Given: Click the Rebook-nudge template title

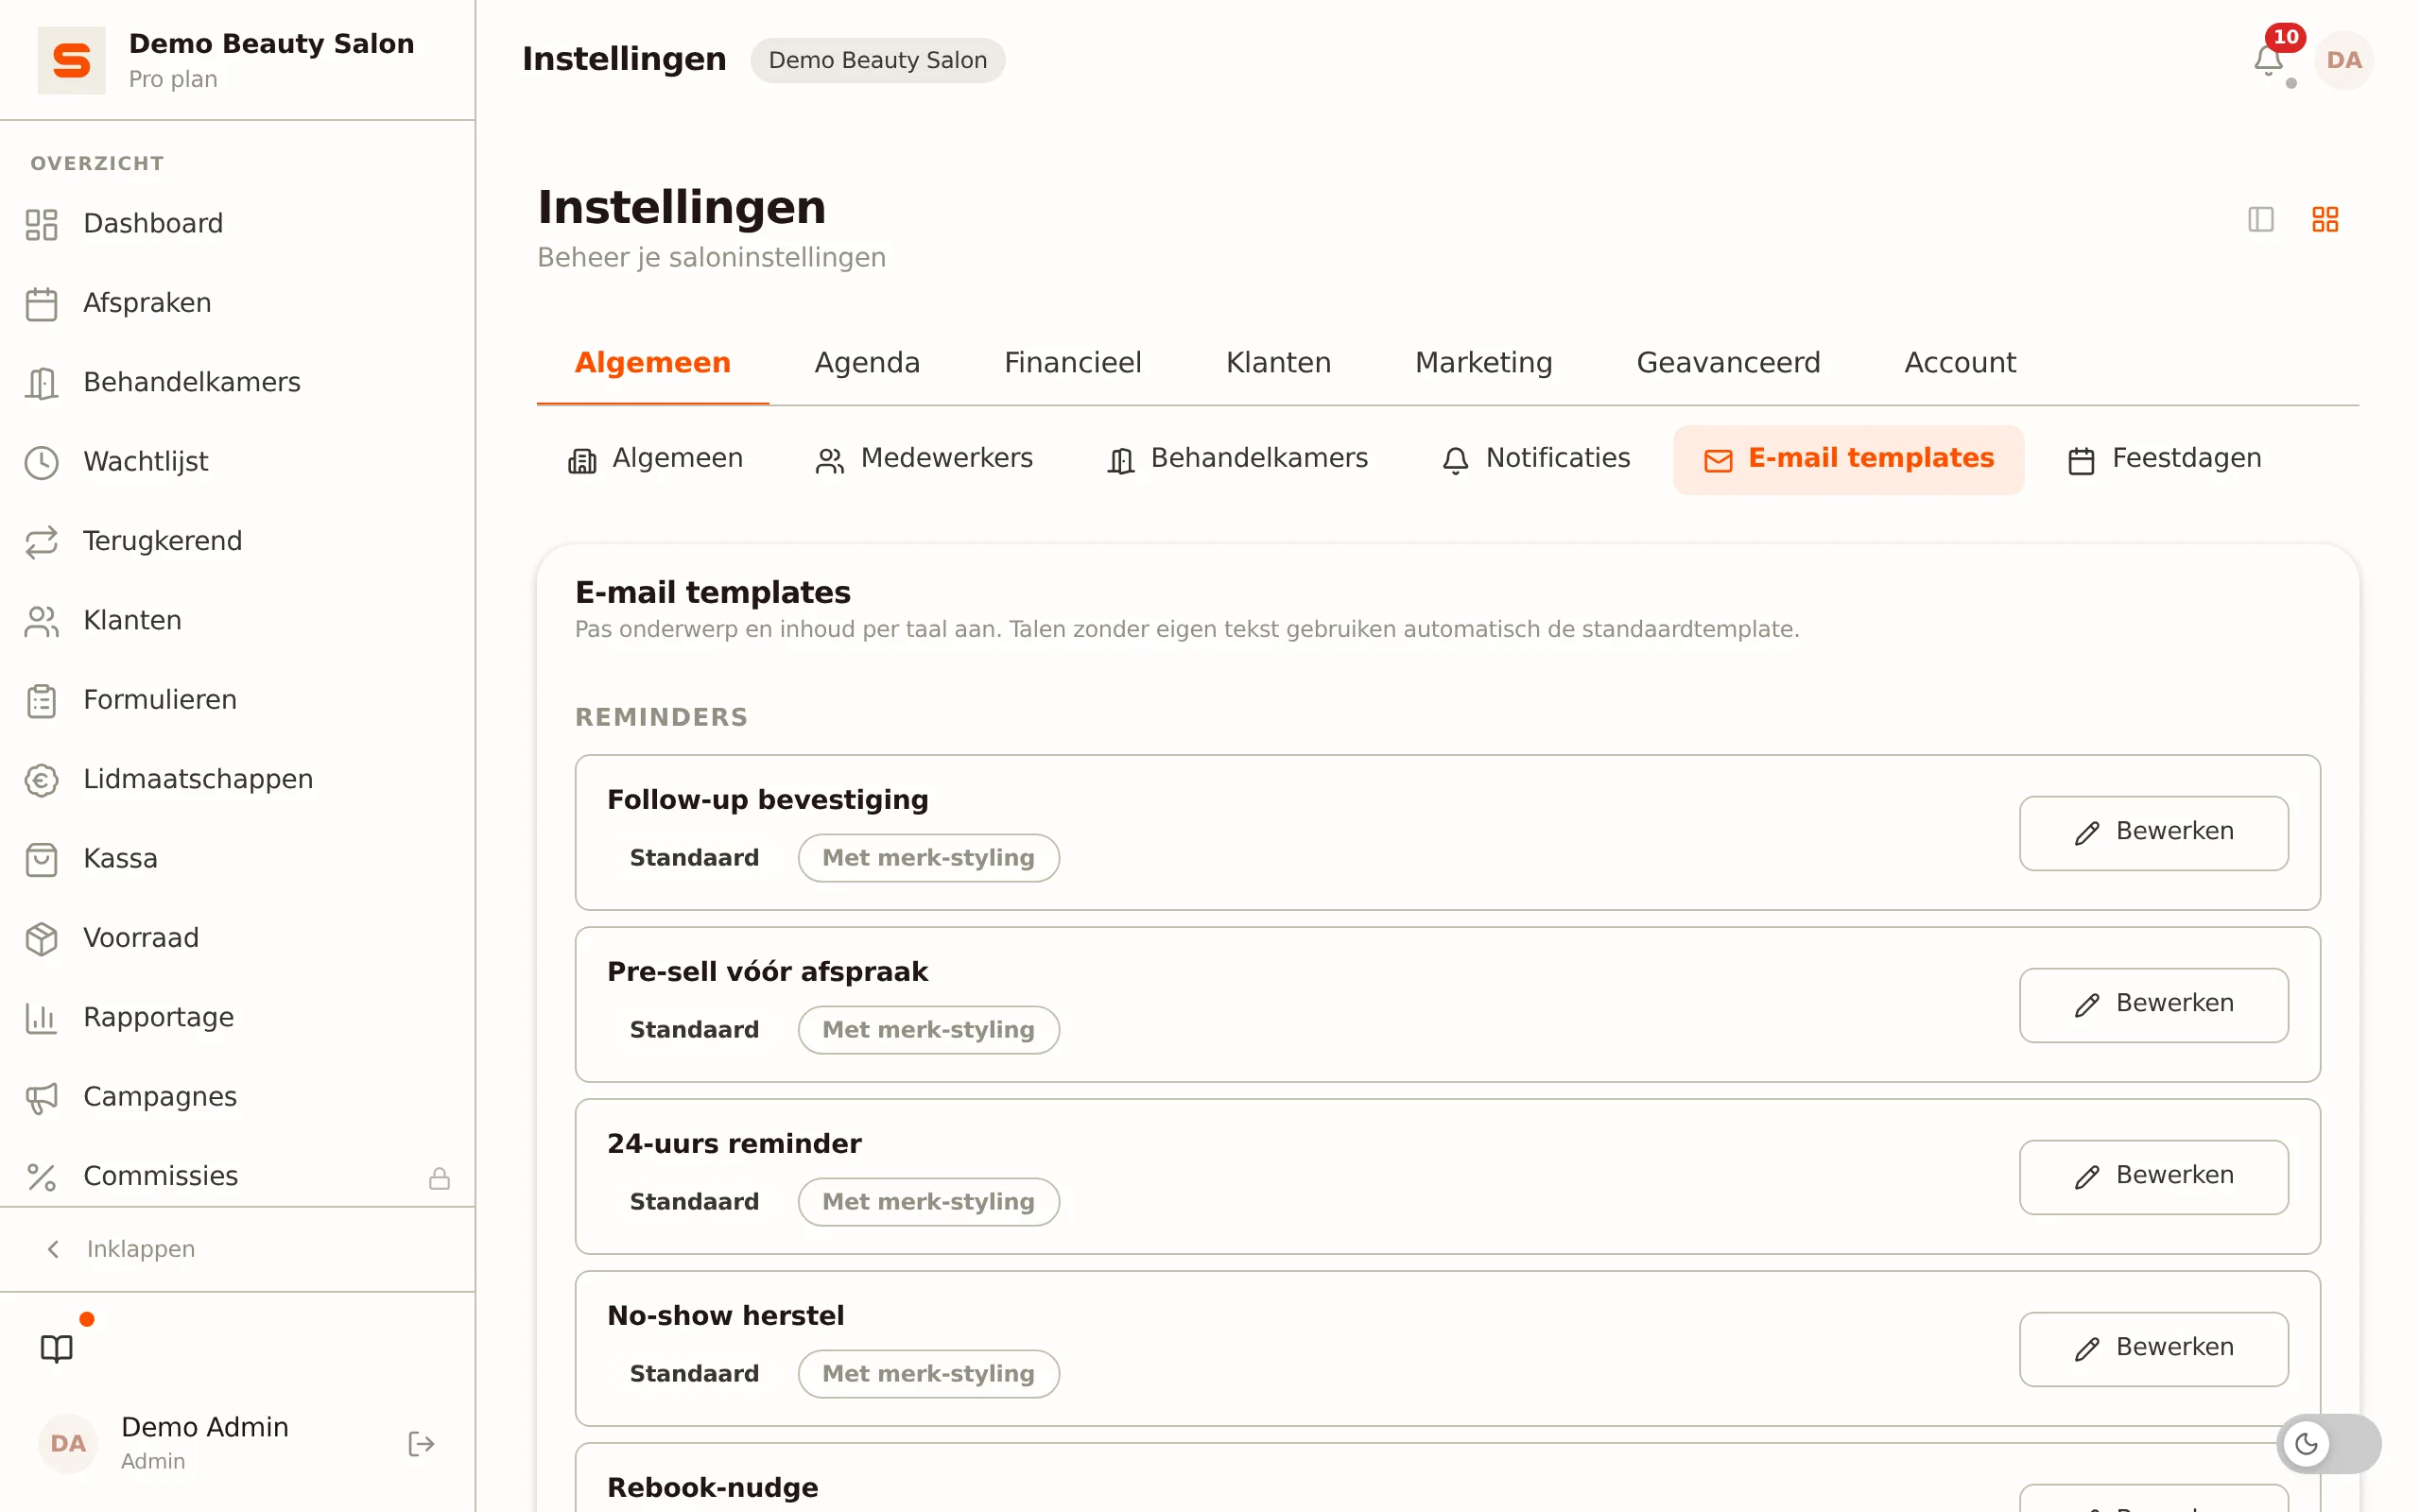Looking at the screenshot, I should click(x=712, y=1487).
